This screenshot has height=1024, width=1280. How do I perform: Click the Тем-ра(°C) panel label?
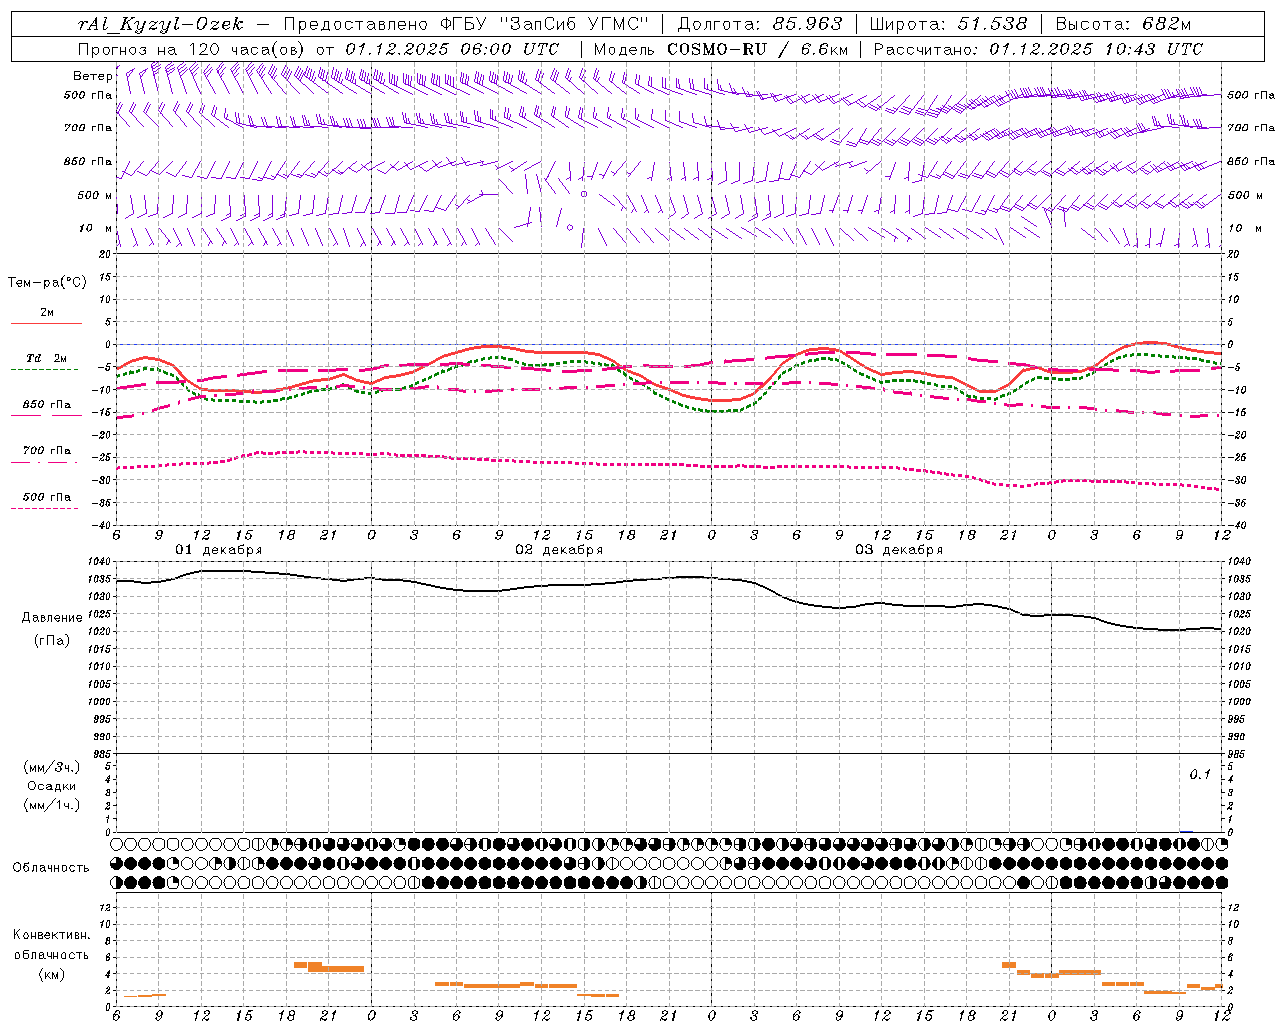coord(47,283)
